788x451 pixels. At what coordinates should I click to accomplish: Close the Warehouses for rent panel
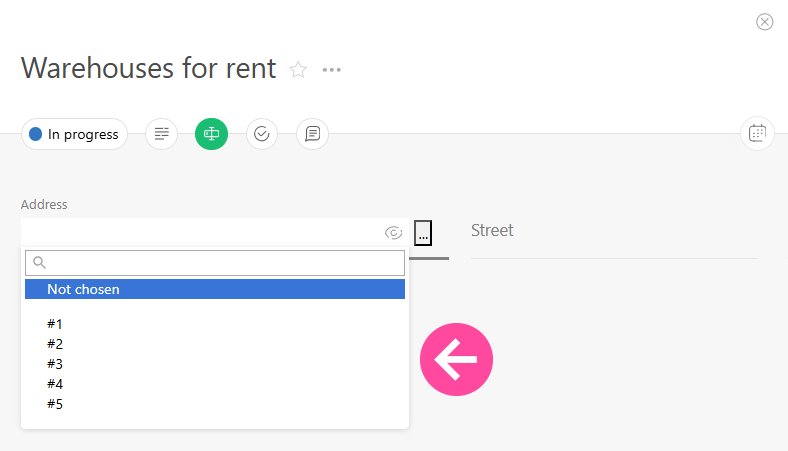(x=765, y=22)
